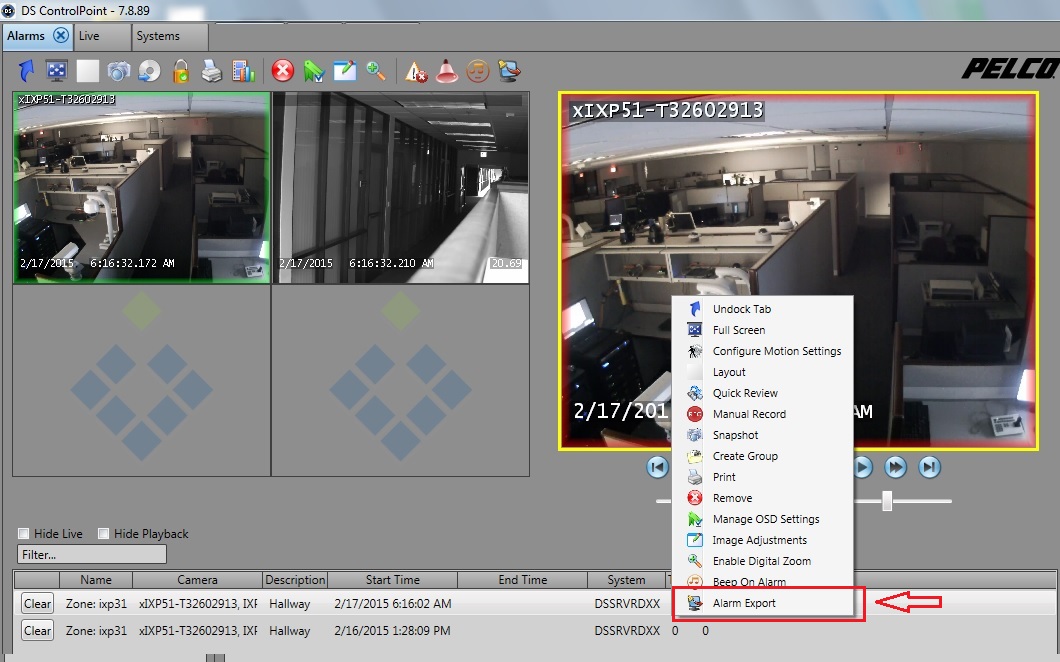Check the Hide Live checkbox

pyautogui.click(x=22, y=533)
